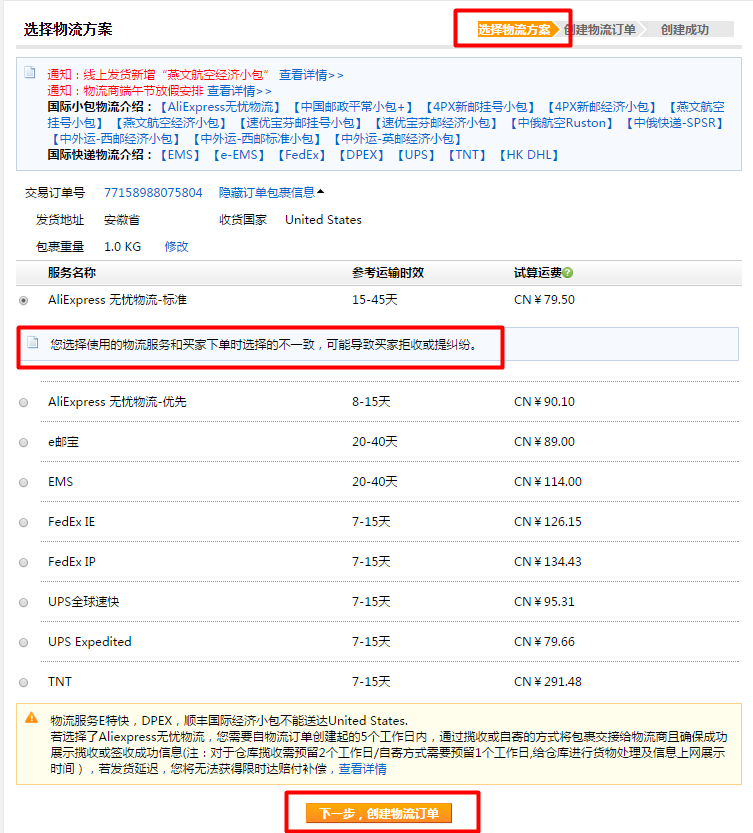The image size is (753, 833).
Task: Click the note icon in mismatch warning
Action: (33, 343)
